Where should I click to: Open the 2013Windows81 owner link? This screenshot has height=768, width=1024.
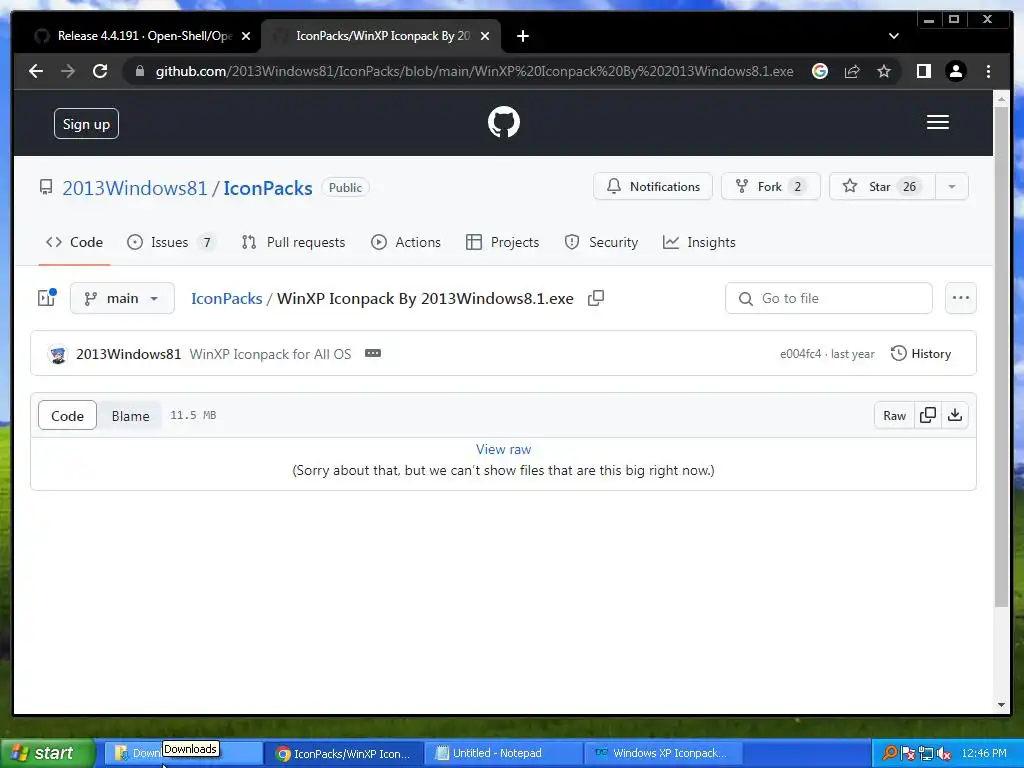(x=135, y=188)
